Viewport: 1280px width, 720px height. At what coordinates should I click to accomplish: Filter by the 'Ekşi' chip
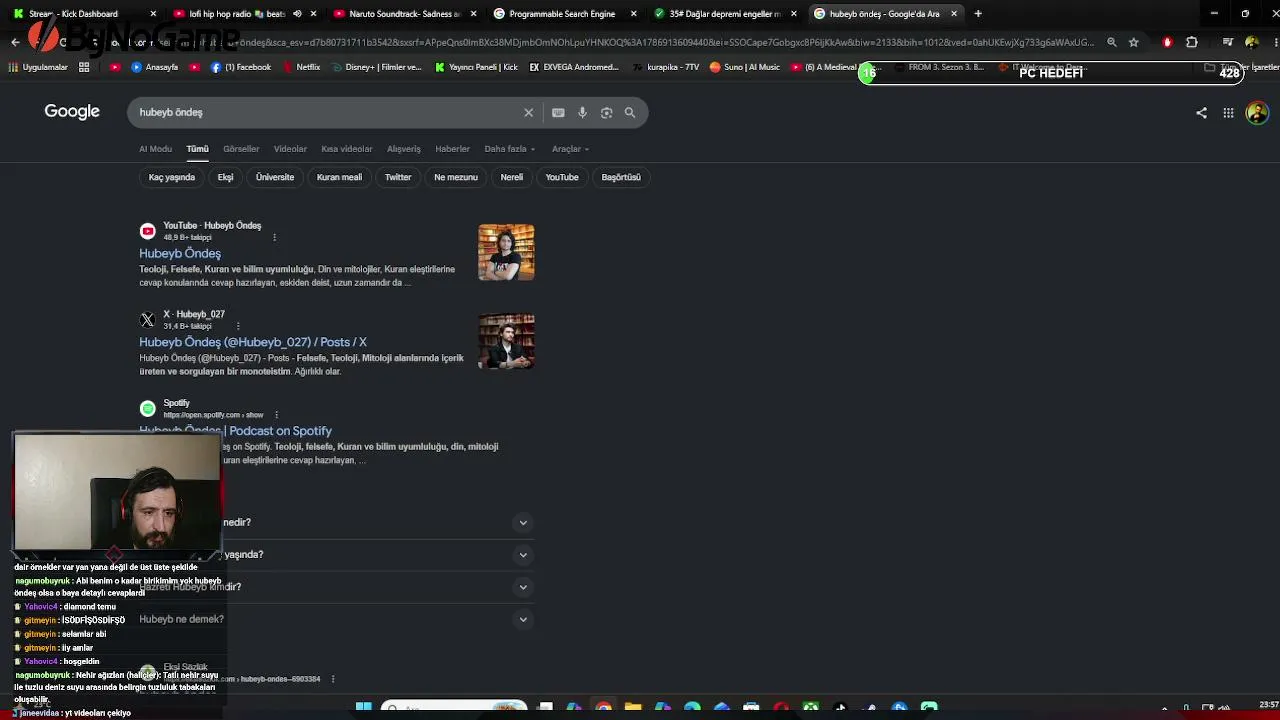pos(225,177)
